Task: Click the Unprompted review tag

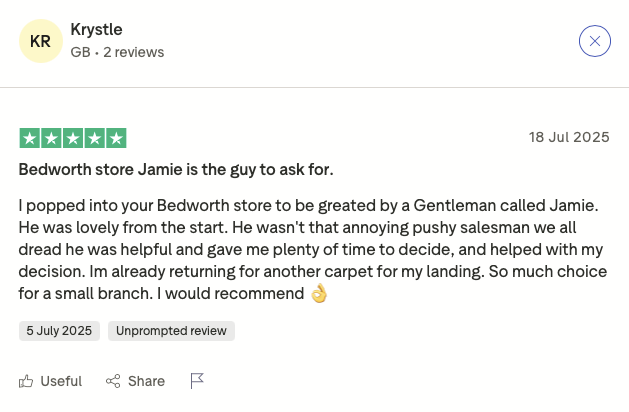Action: click(x=171, y=331)
